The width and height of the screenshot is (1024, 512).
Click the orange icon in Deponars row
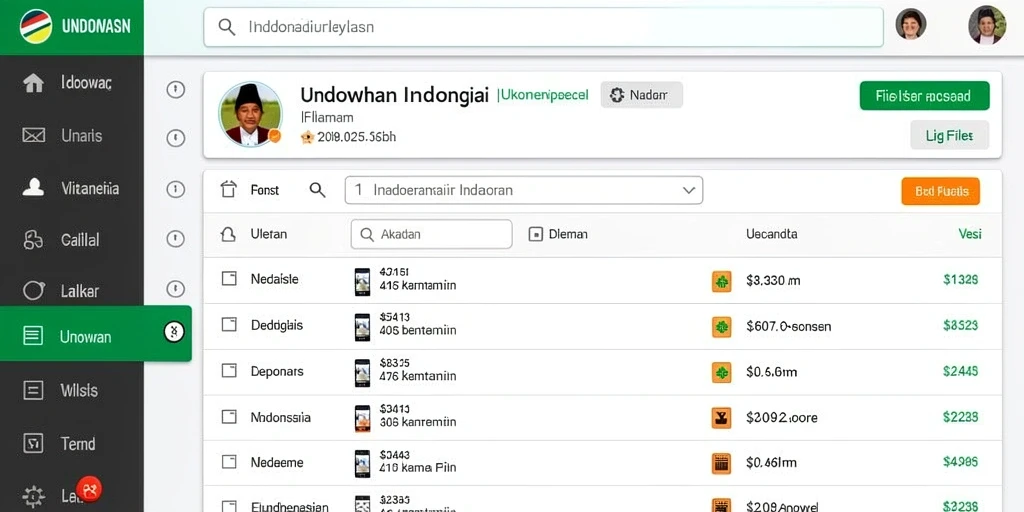(x=721, y=372)
